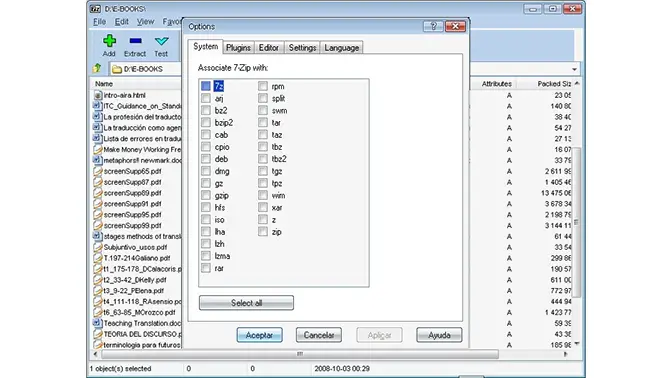Screen dimensions: 672x378
Task: Click the Extract toolbar icon
Action: coord(135,41)
